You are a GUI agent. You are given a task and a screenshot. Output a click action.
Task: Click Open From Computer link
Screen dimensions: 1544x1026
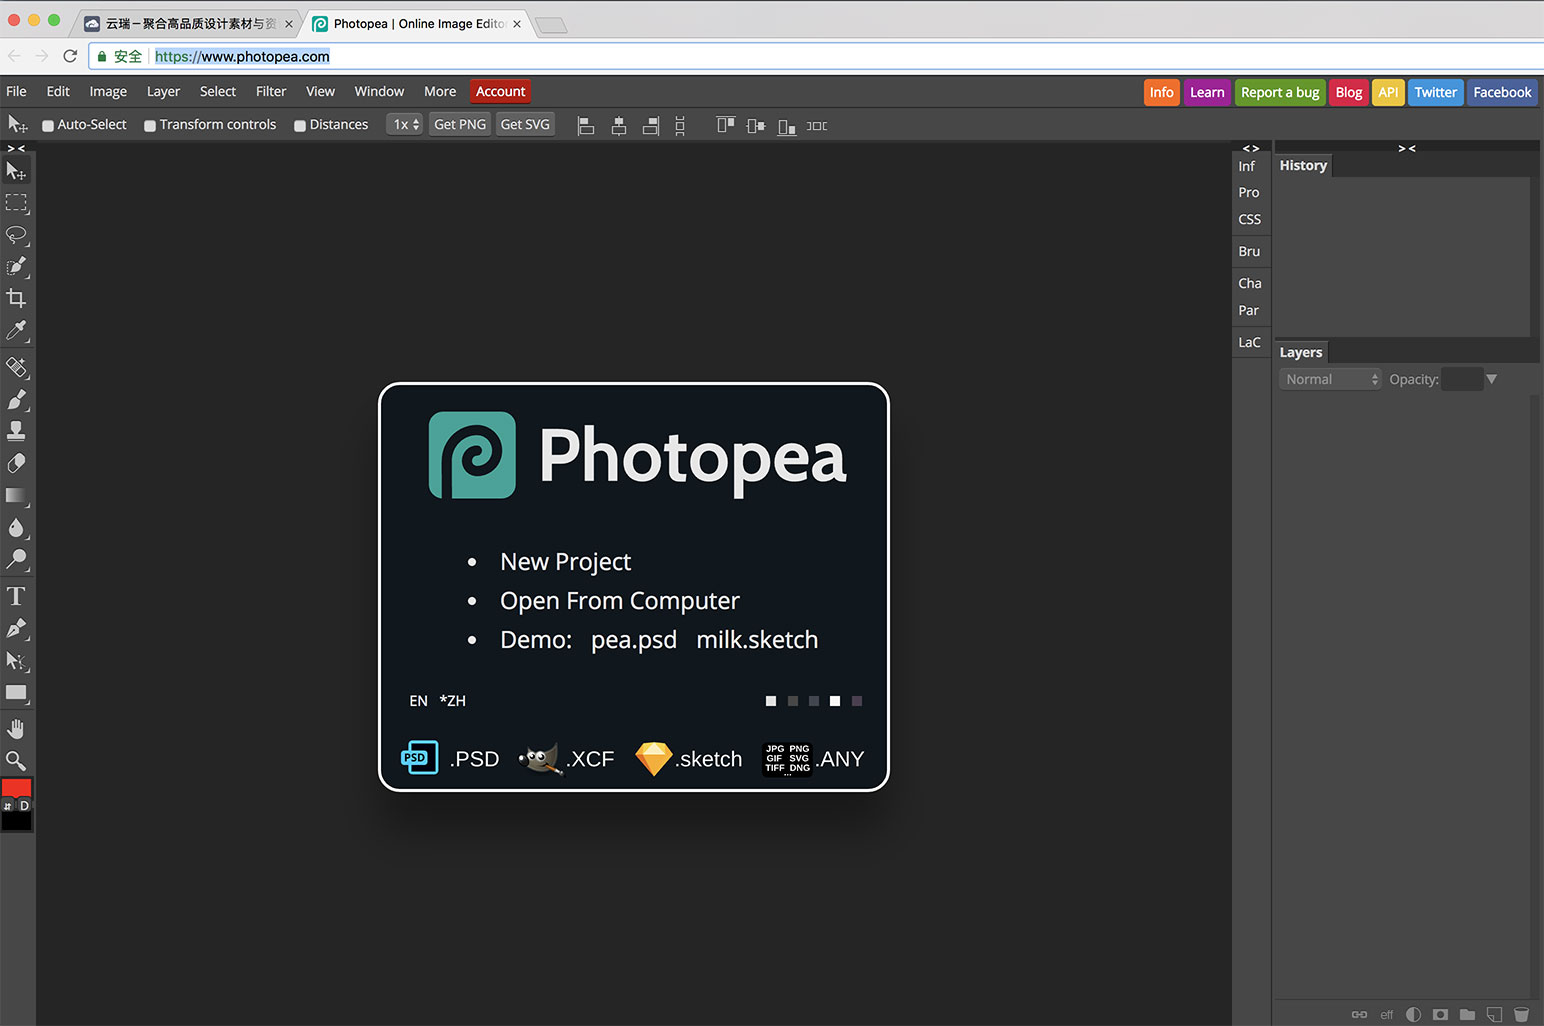[620, 601]
